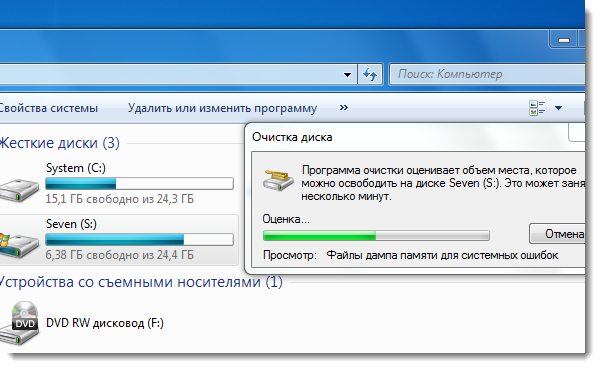The height and width of the screenshot is (368, 600).
Task: Collapse the Жесткие диски (3) group header
Action: click(x=60, y=143)
